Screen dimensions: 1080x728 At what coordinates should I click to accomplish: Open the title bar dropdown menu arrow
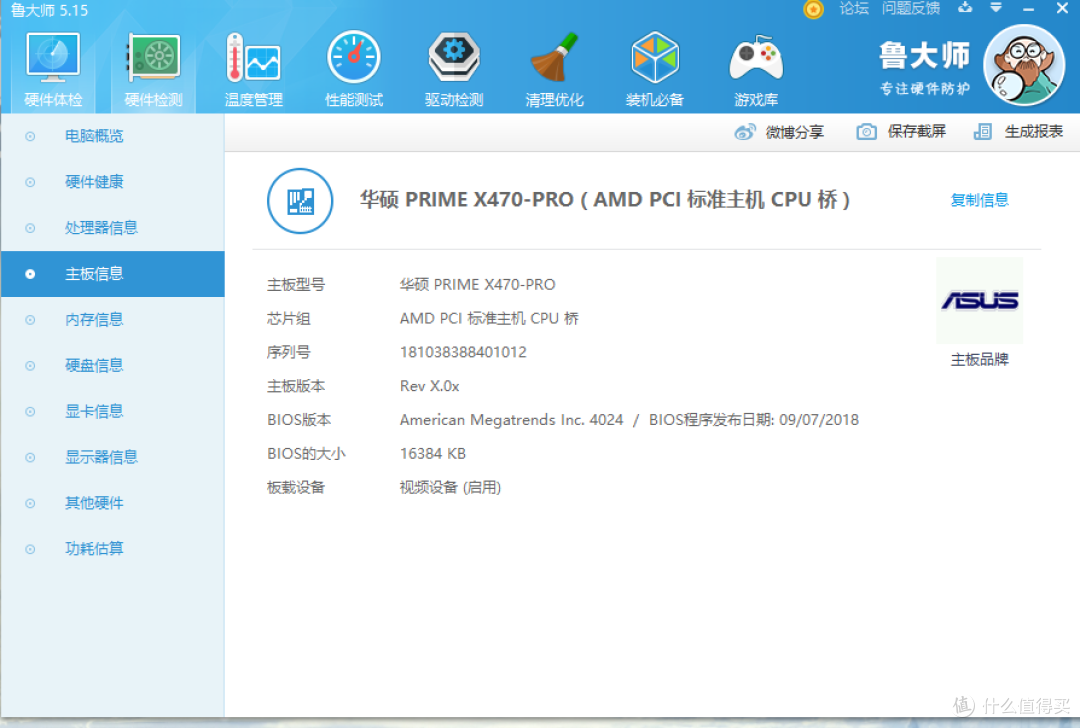(x=996, y=8)
